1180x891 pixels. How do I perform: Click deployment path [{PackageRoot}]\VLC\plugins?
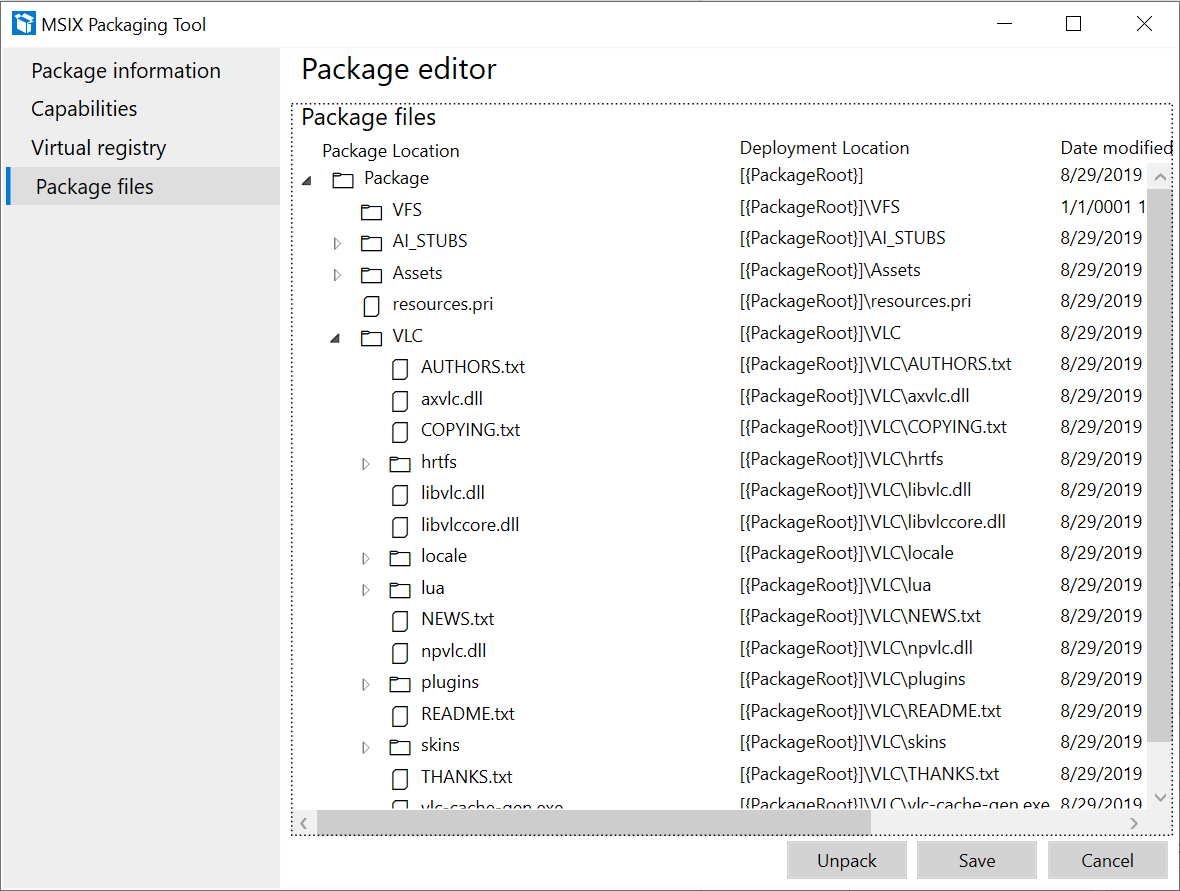pyautogui.click(x=852, y=679)
